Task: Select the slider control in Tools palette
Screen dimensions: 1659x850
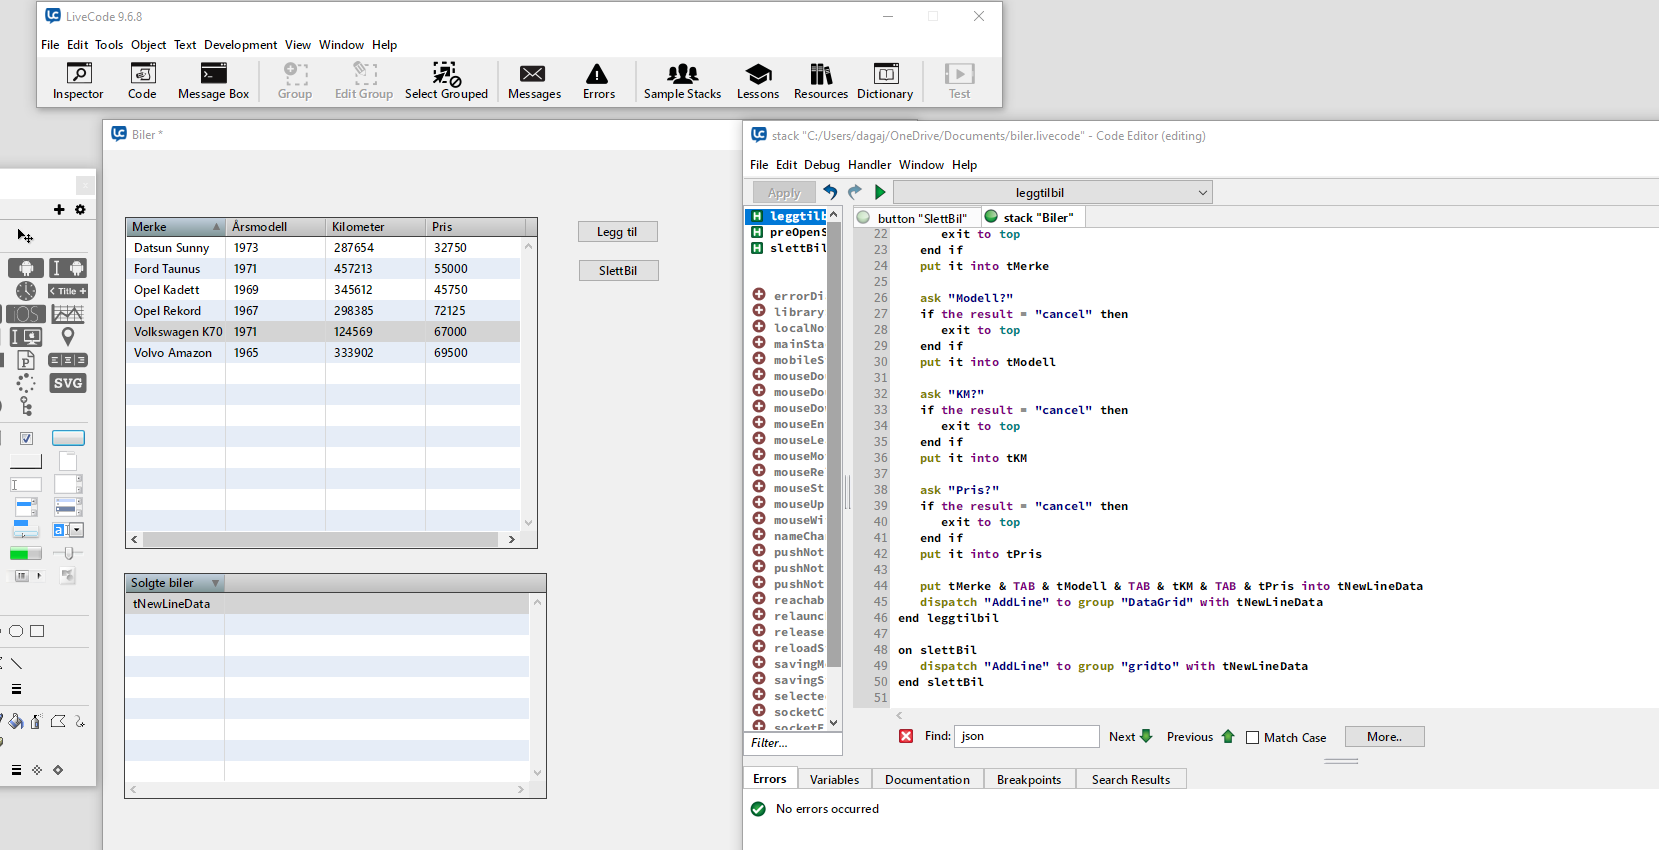Action: pyautogui.click(x=68, y=553)
